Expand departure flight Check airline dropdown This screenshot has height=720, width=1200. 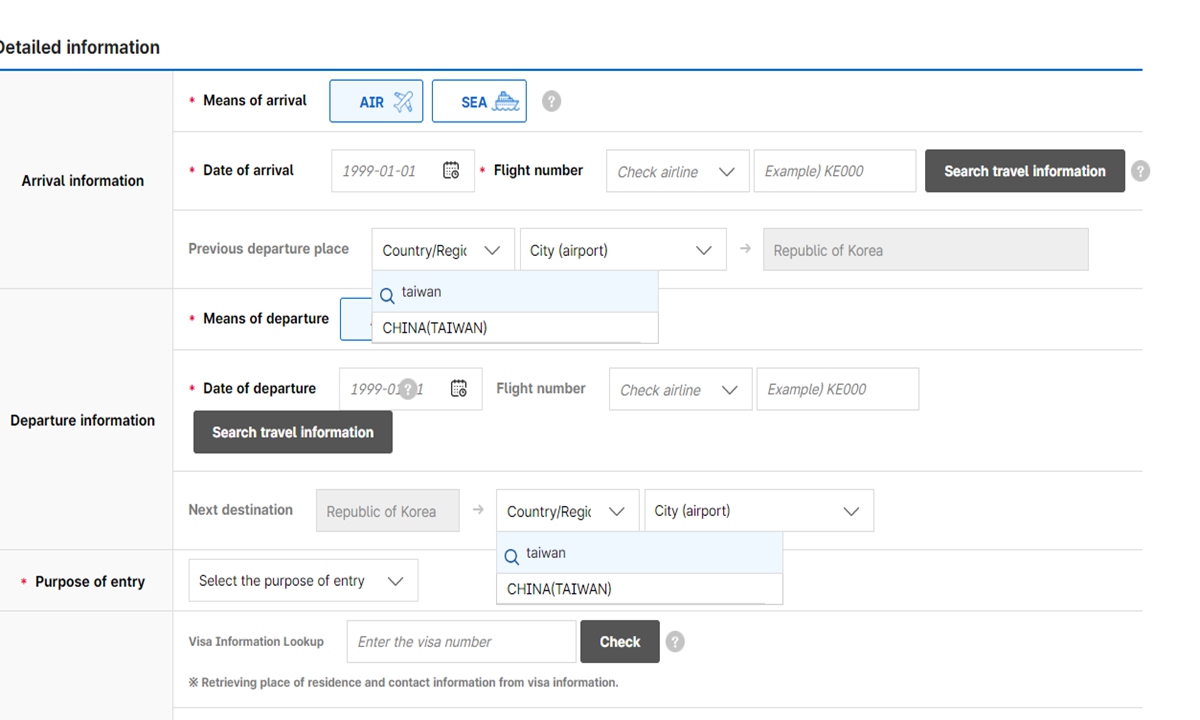(x=679, y=390)
